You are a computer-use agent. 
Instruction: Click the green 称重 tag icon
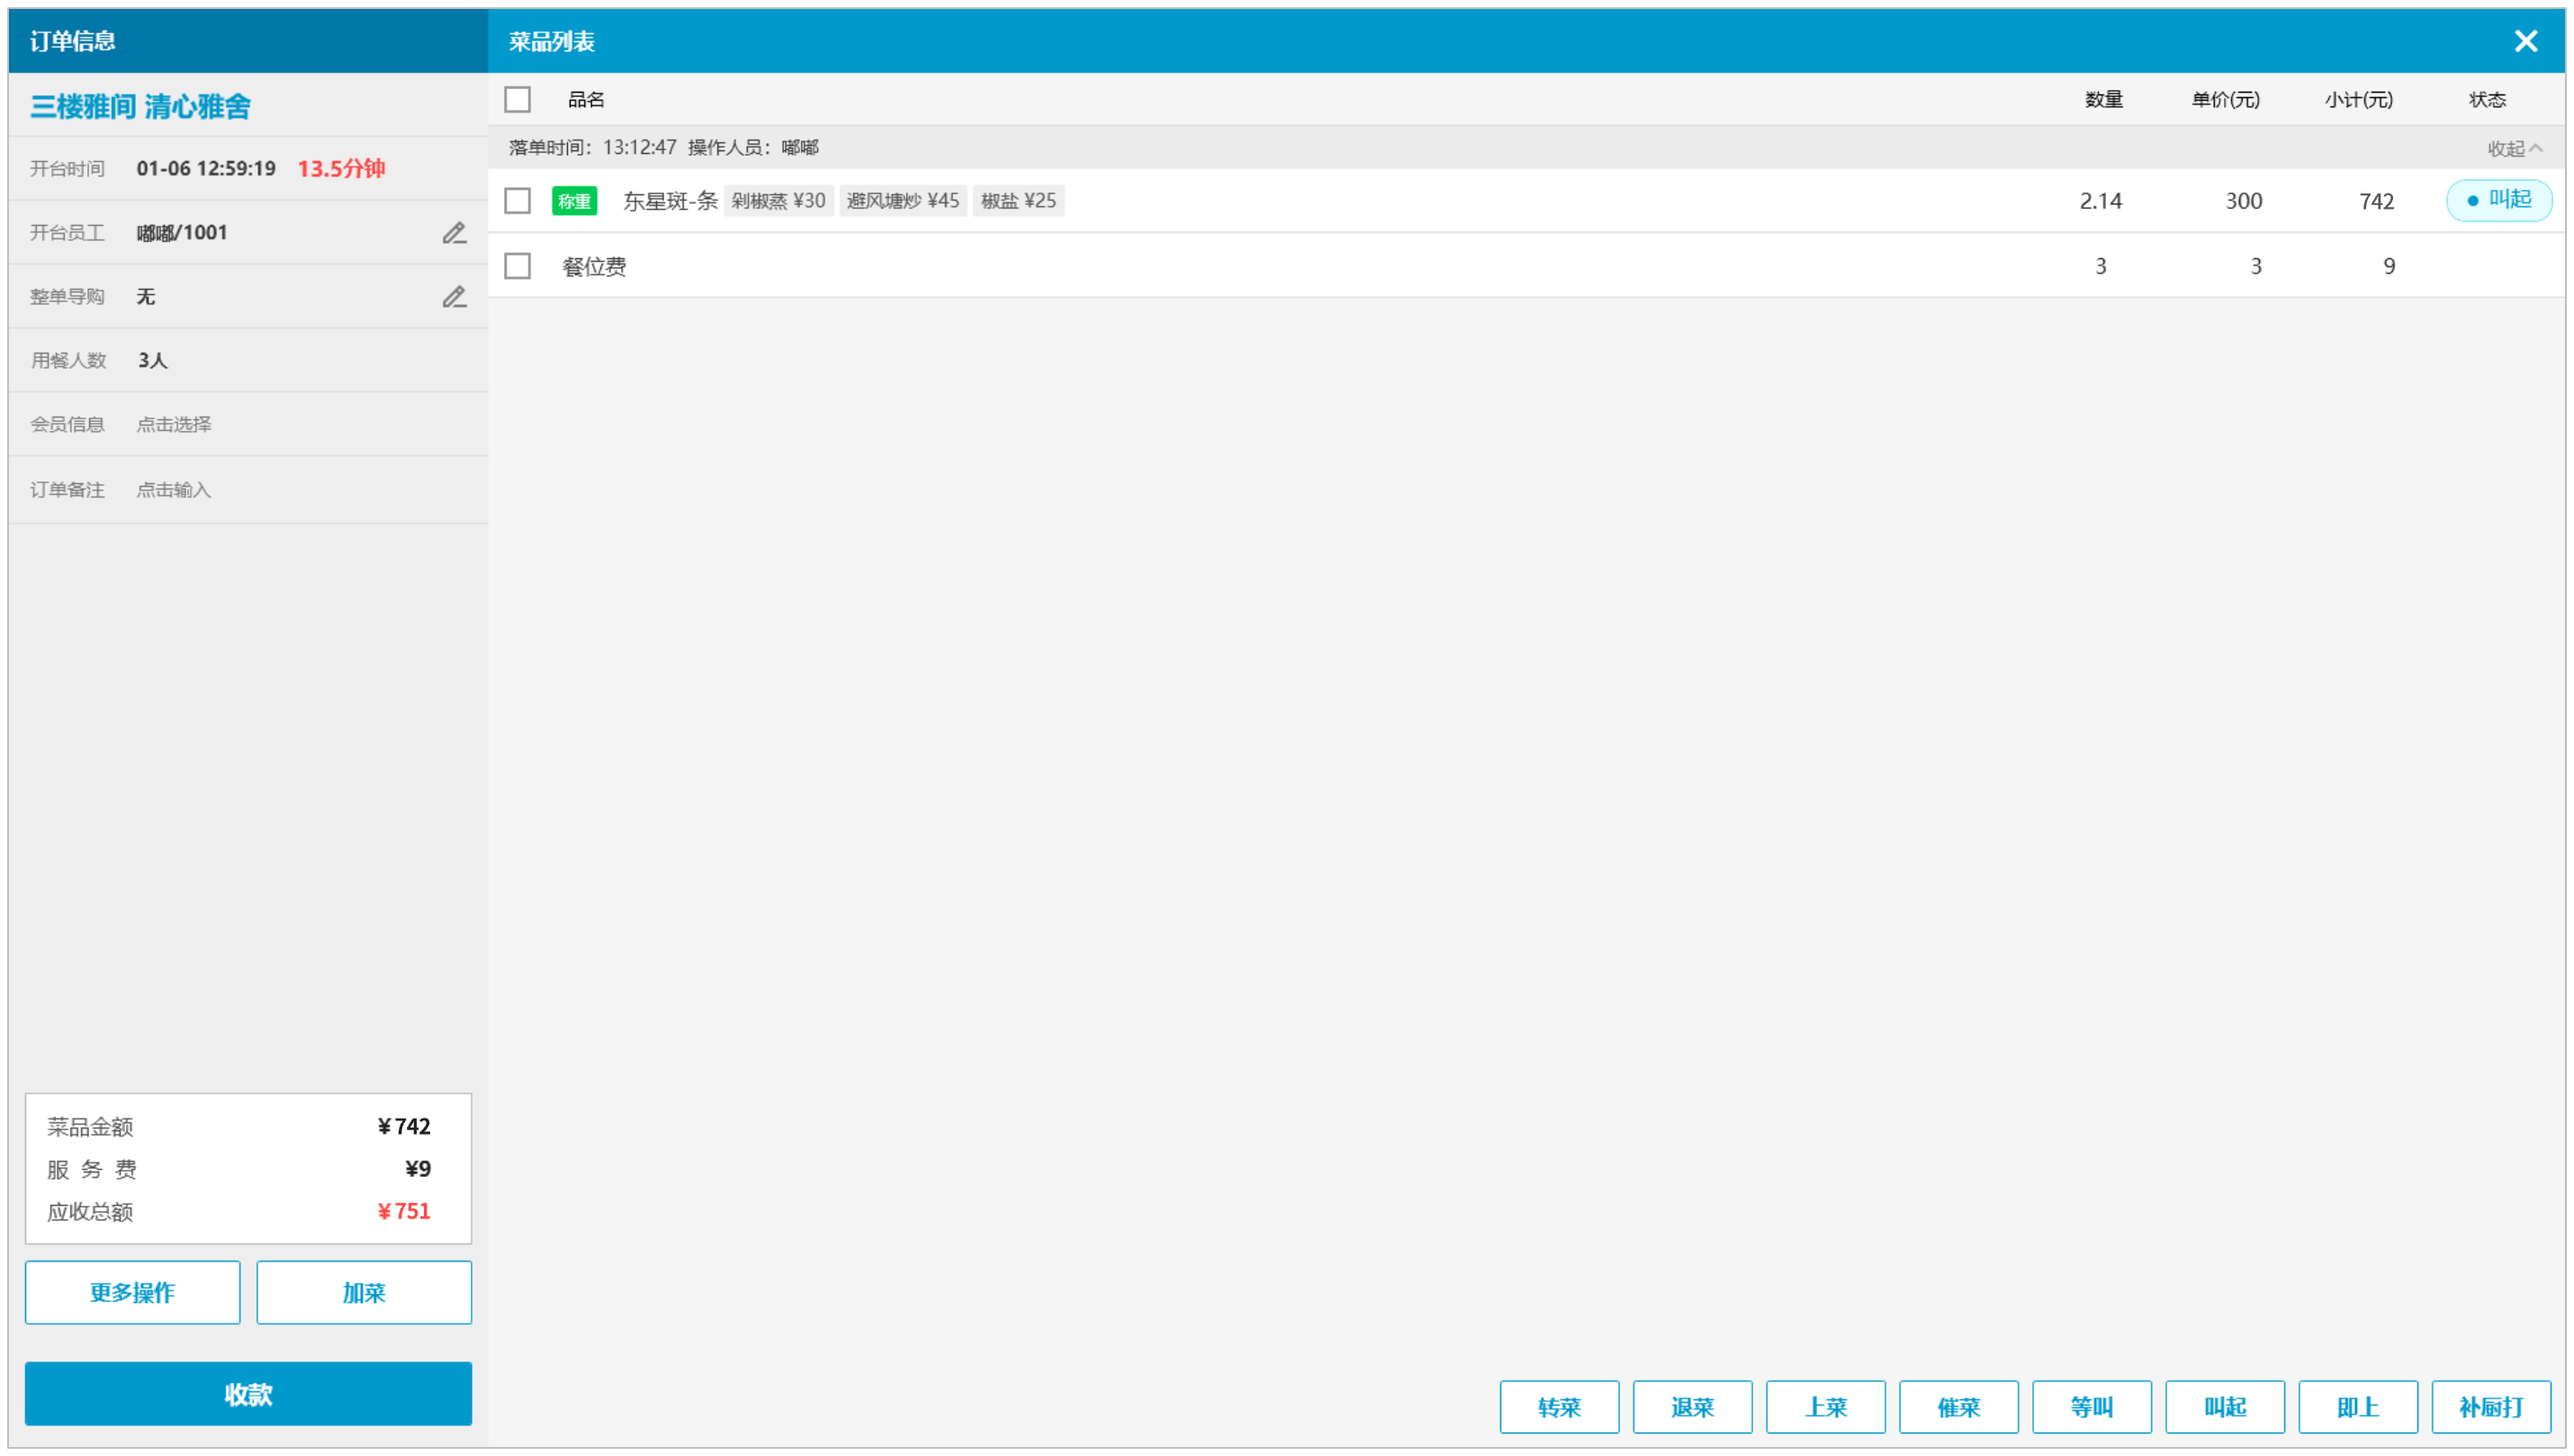click(574, 201)
